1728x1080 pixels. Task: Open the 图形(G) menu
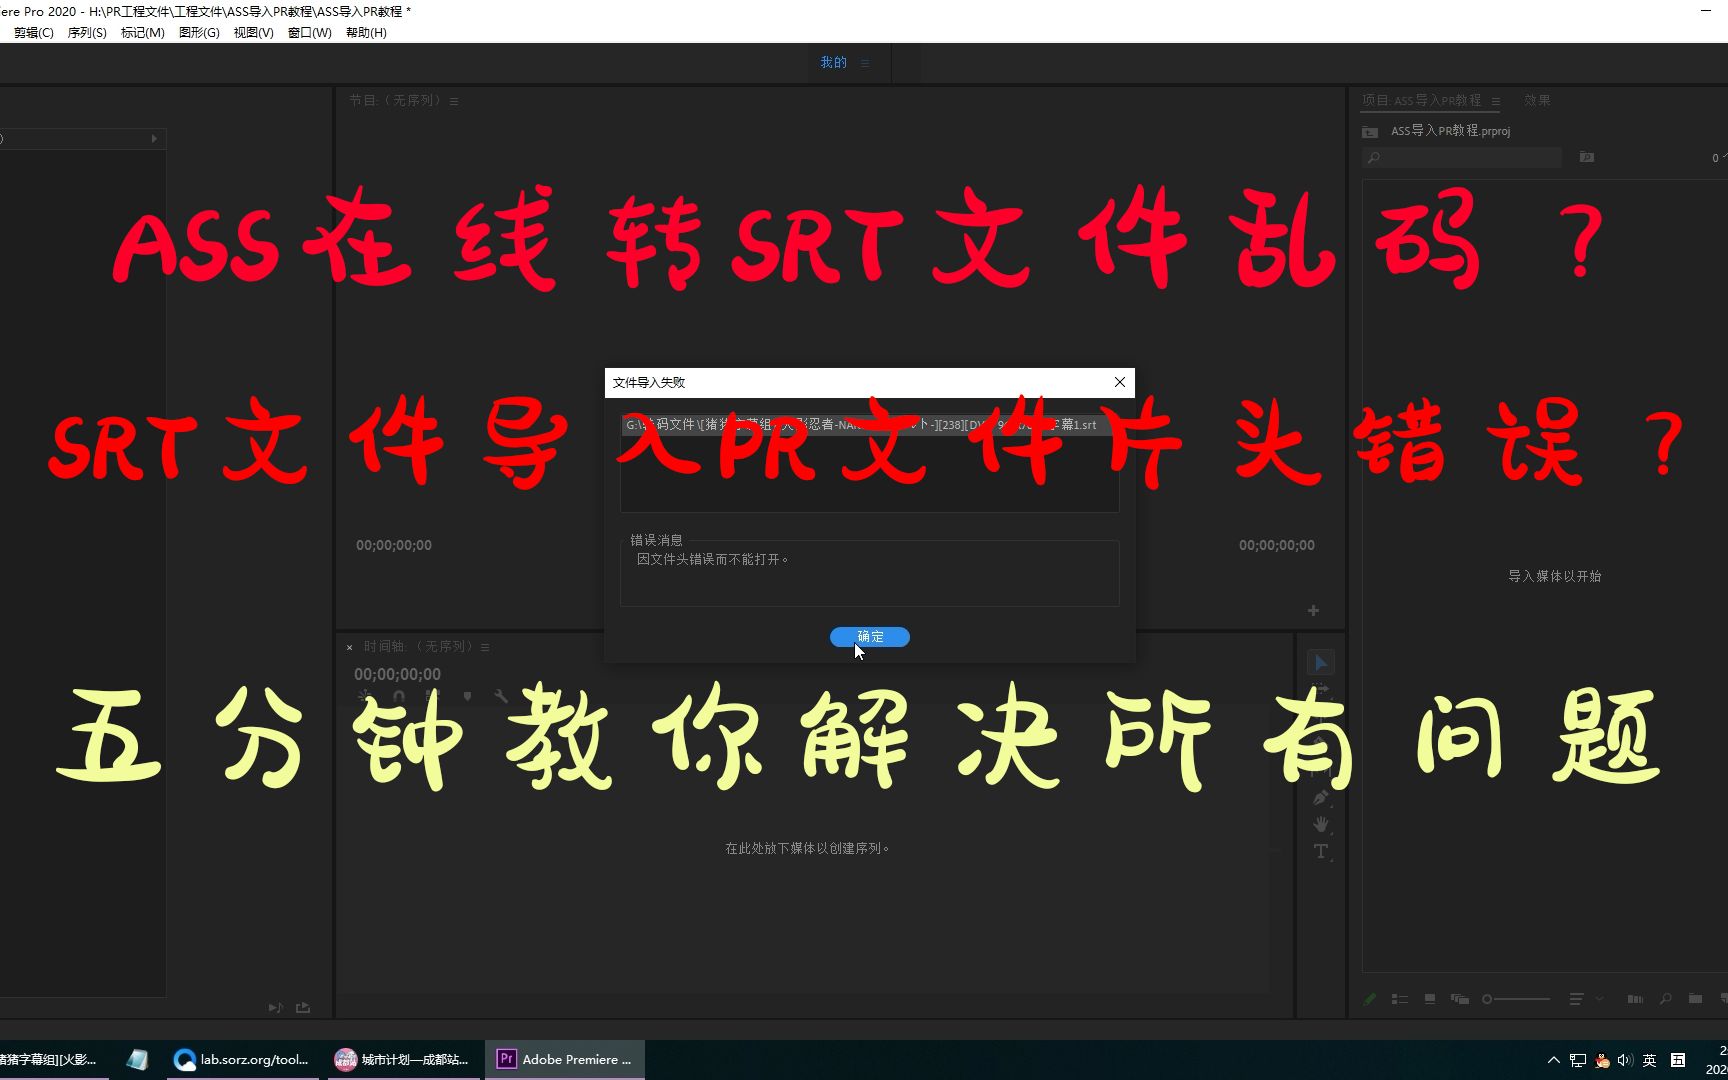click(199, 33)
